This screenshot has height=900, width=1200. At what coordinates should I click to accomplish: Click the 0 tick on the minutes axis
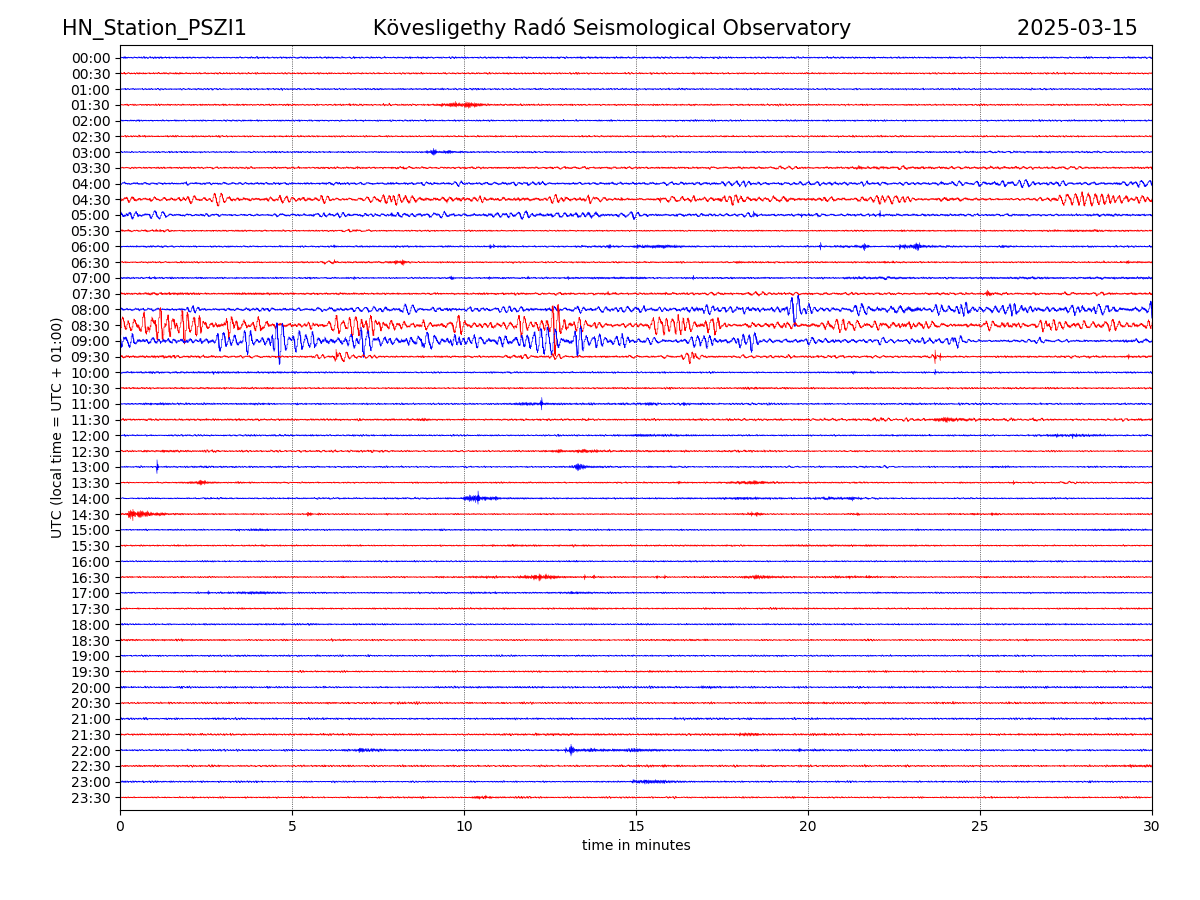coord(120,827)
